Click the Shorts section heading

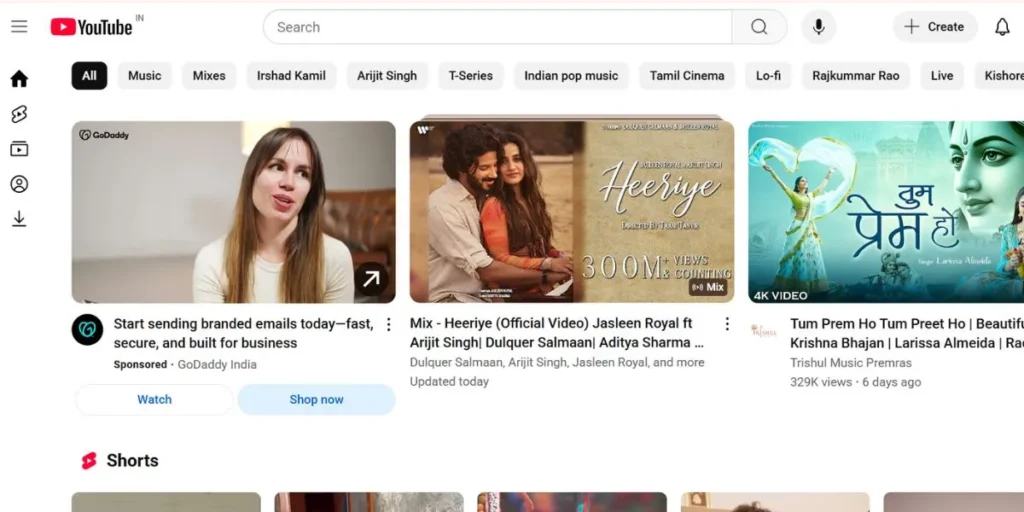132,461
